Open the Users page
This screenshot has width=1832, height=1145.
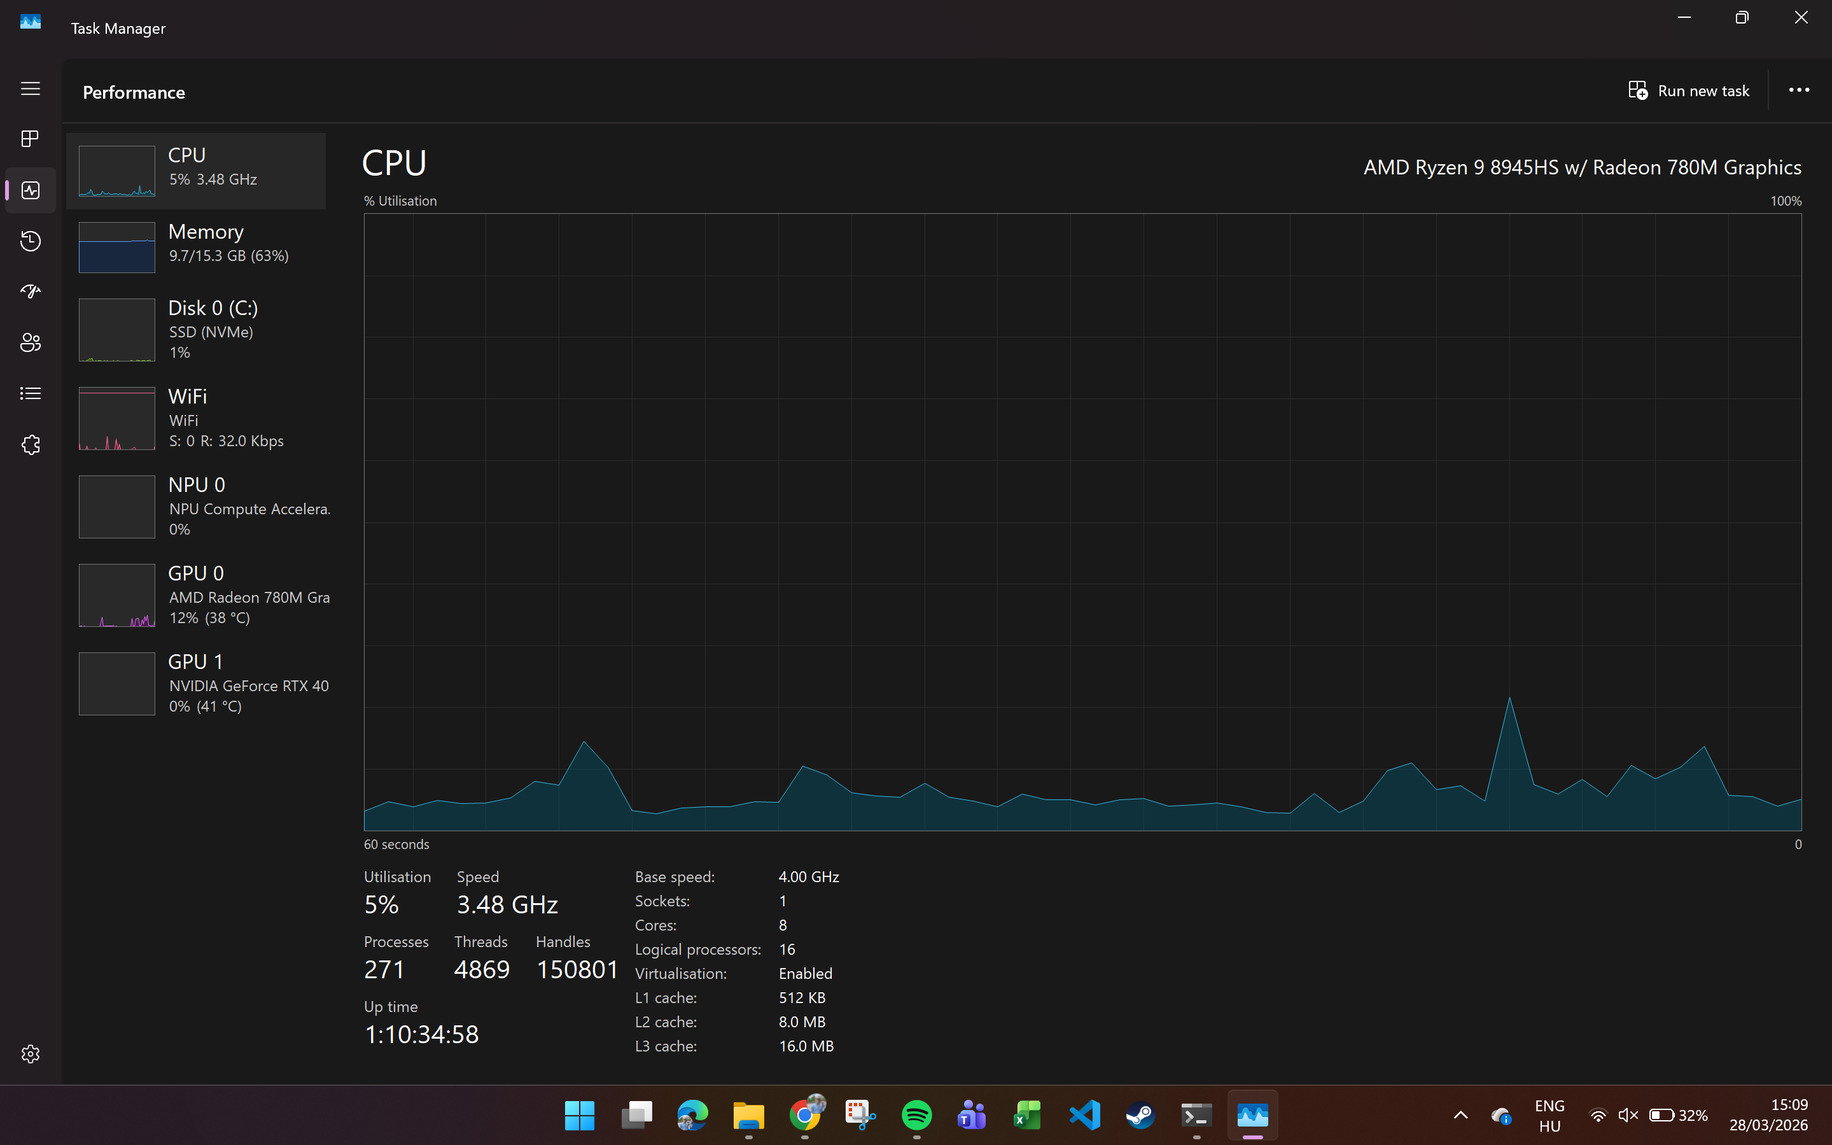point(31,343)
